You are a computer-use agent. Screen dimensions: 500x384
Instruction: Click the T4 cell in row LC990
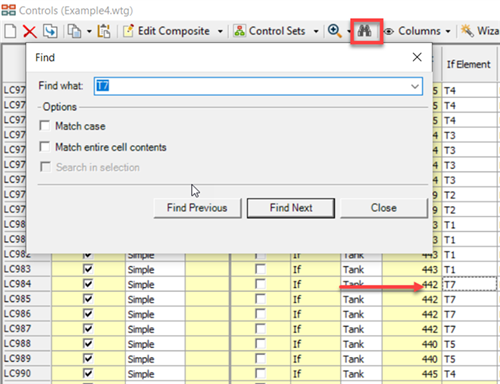point(469,374)
